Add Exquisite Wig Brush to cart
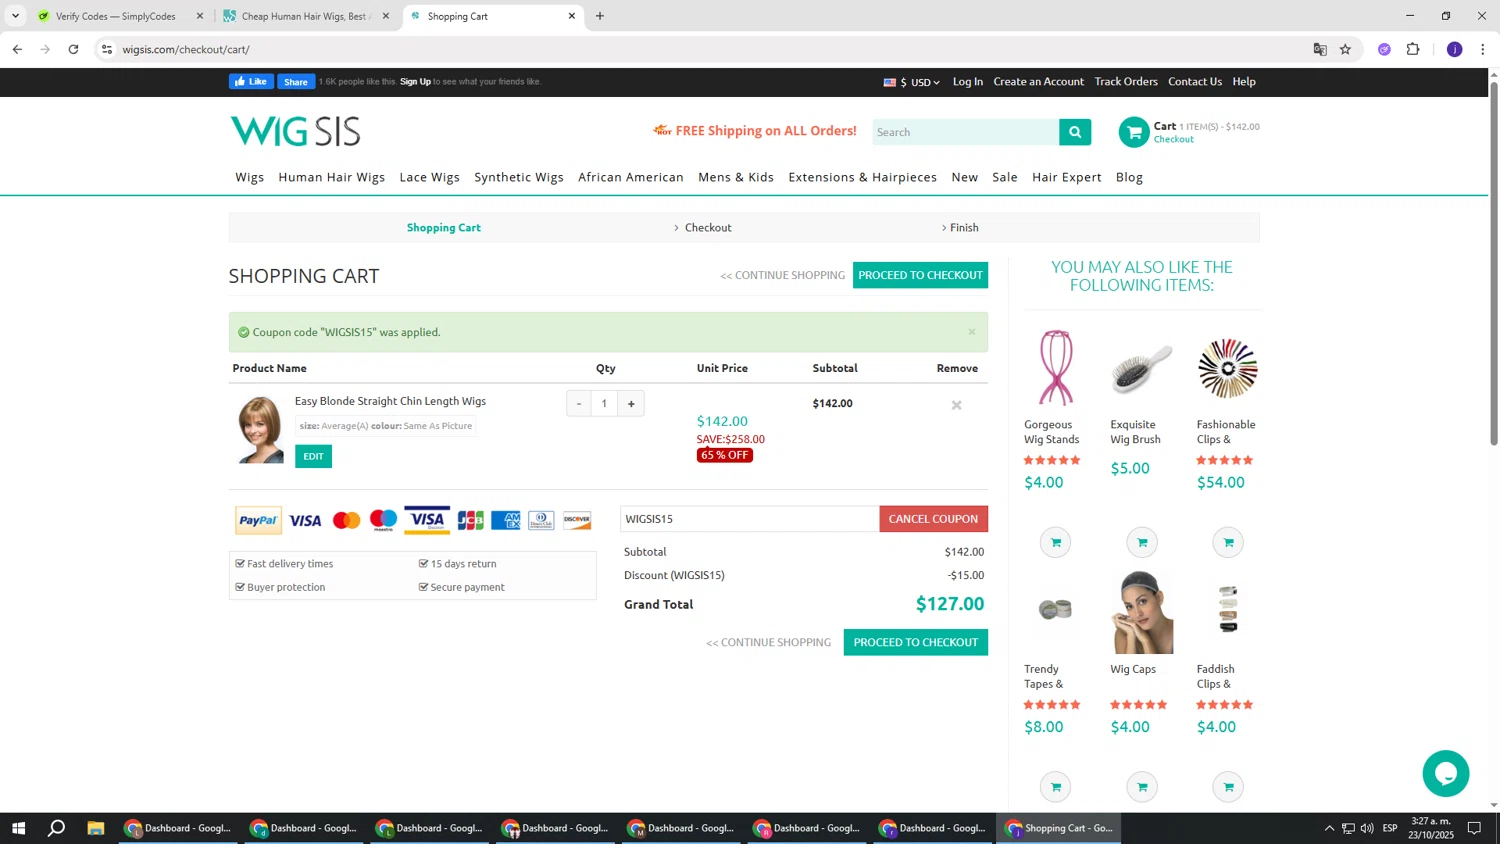Viewport: 1500px width, 844px height. click(x=1141, y=542)
